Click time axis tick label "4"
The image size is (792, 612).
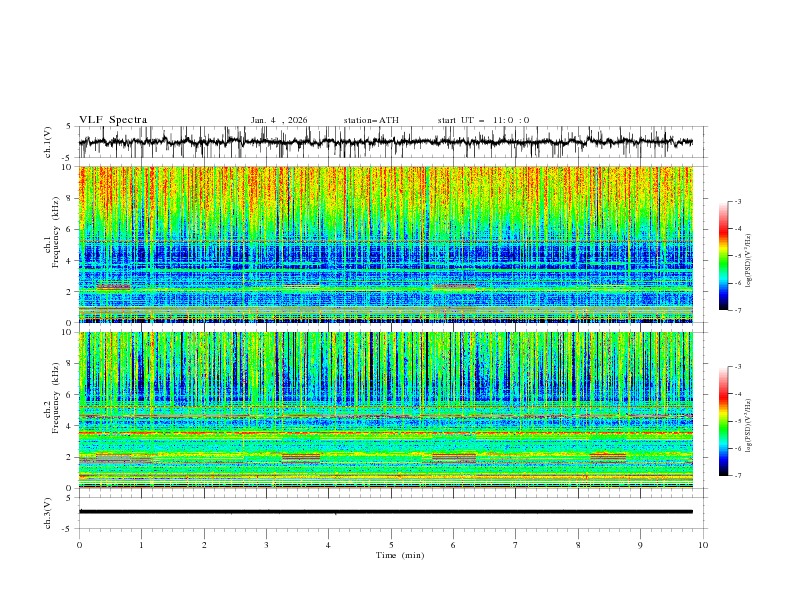pos(329,545)
